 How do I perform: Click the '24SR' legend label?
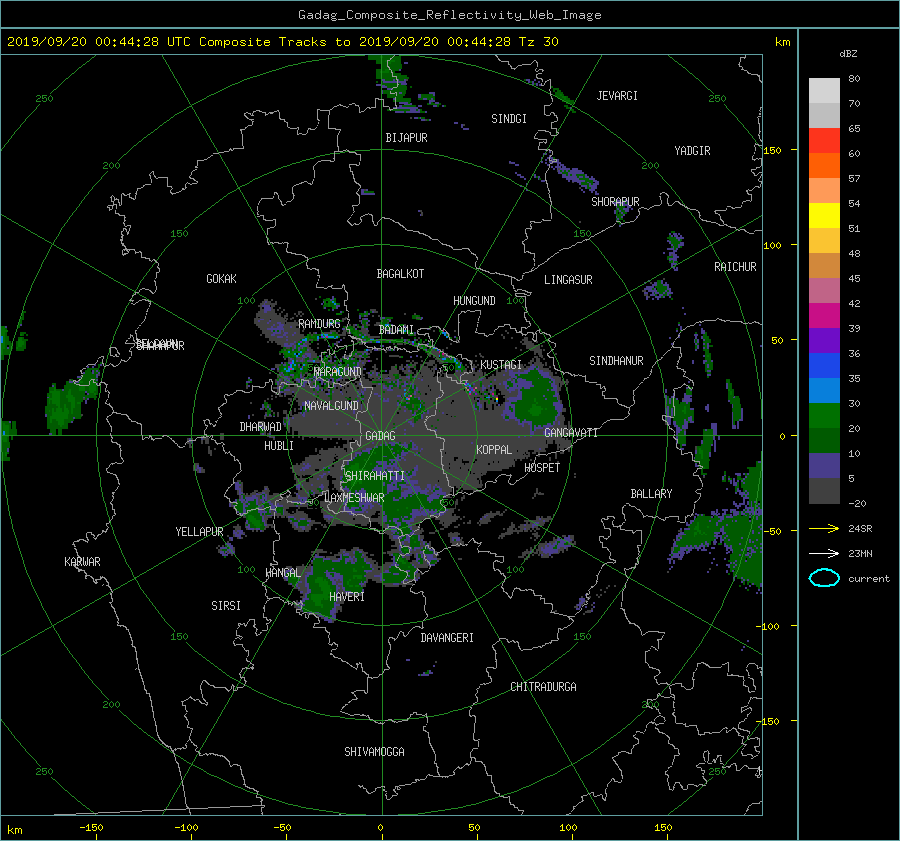(x=860, y=528)
